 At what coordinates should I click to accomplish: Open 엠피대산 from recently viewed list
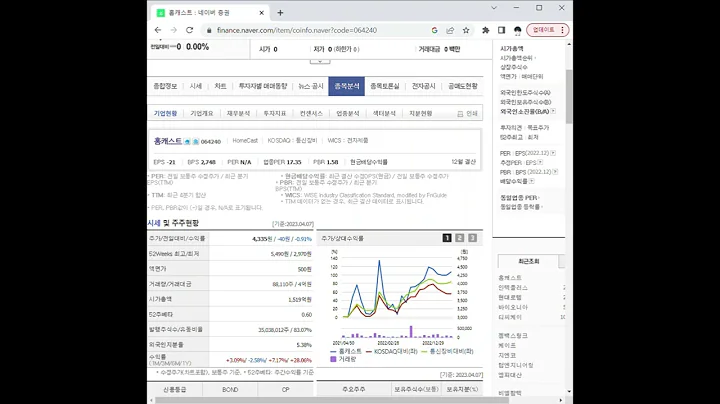[510, 375]
